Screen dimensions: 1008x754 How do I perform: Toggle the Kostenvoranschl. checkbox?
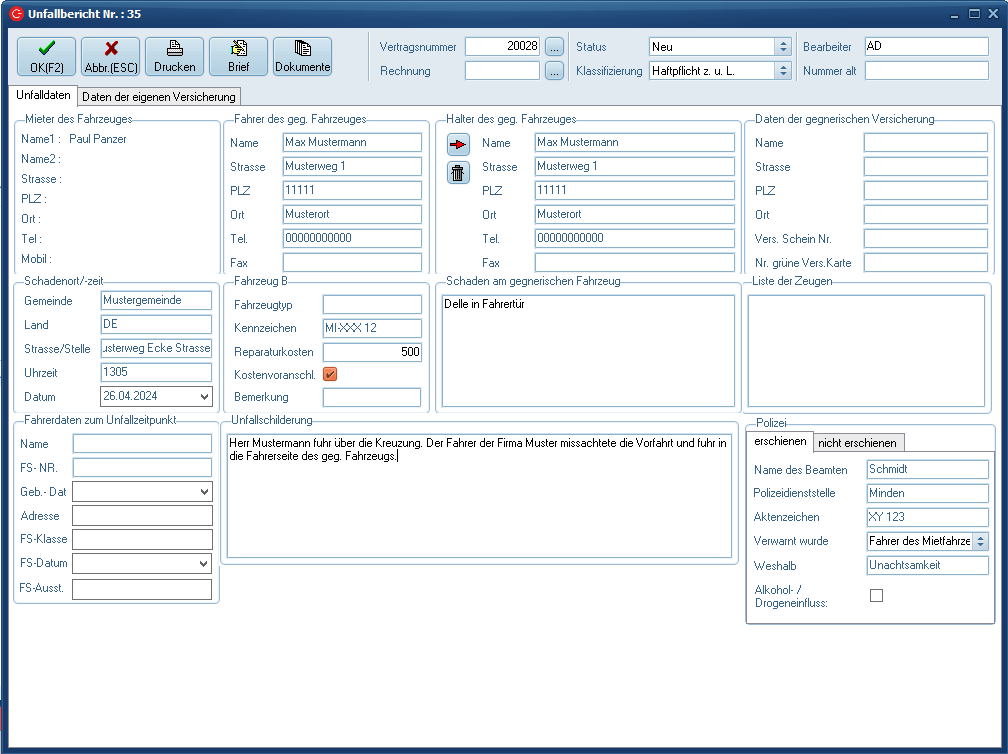pos(330,374)
